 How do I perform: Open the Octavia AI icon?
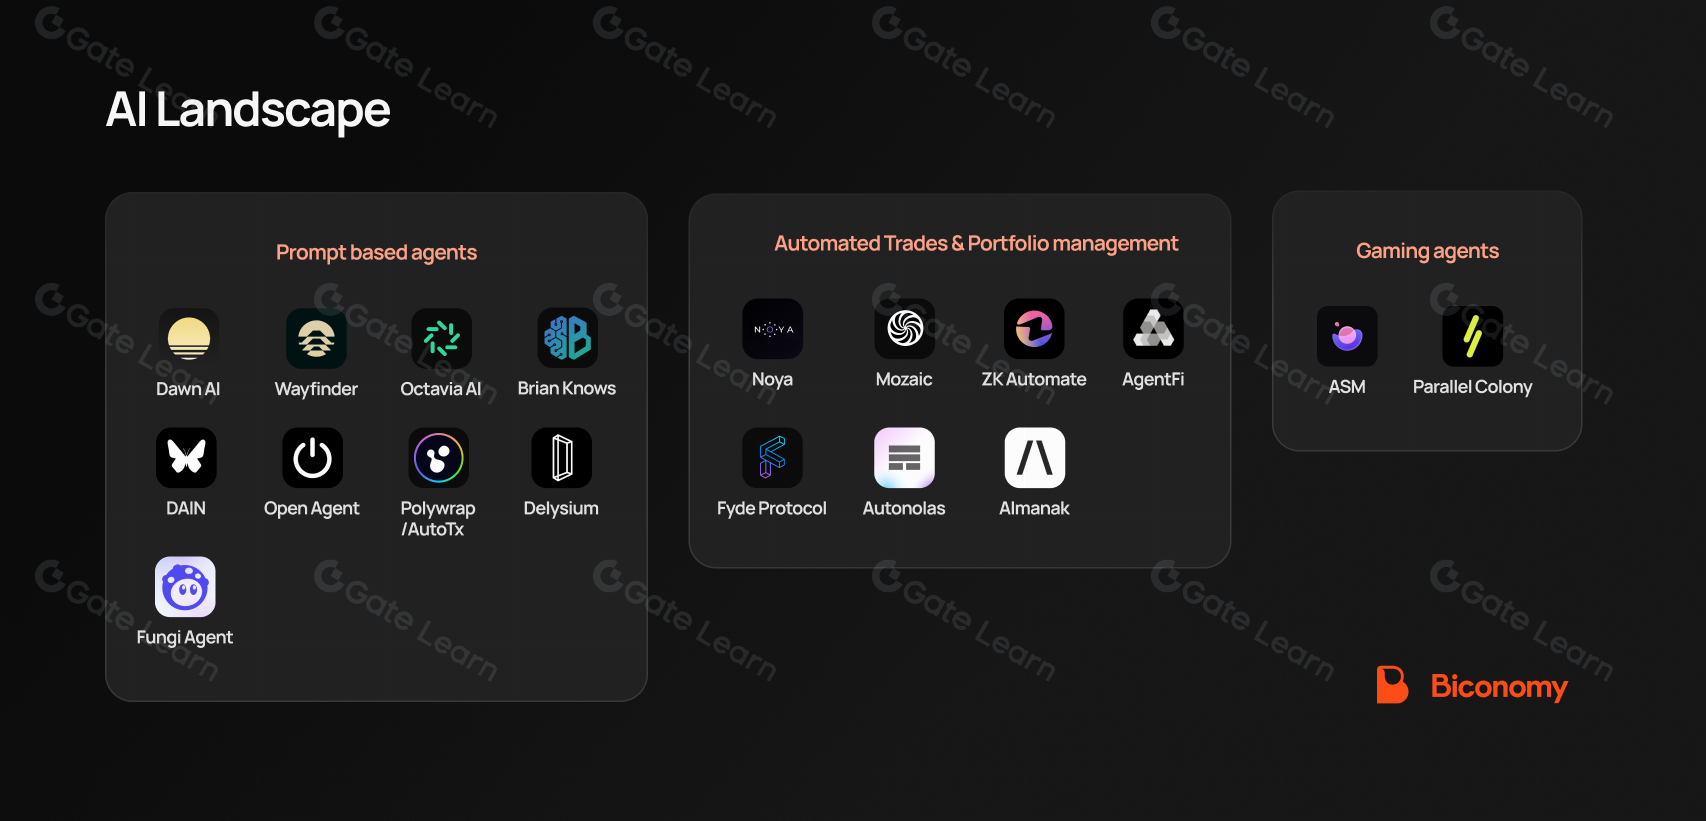point(441,338)
